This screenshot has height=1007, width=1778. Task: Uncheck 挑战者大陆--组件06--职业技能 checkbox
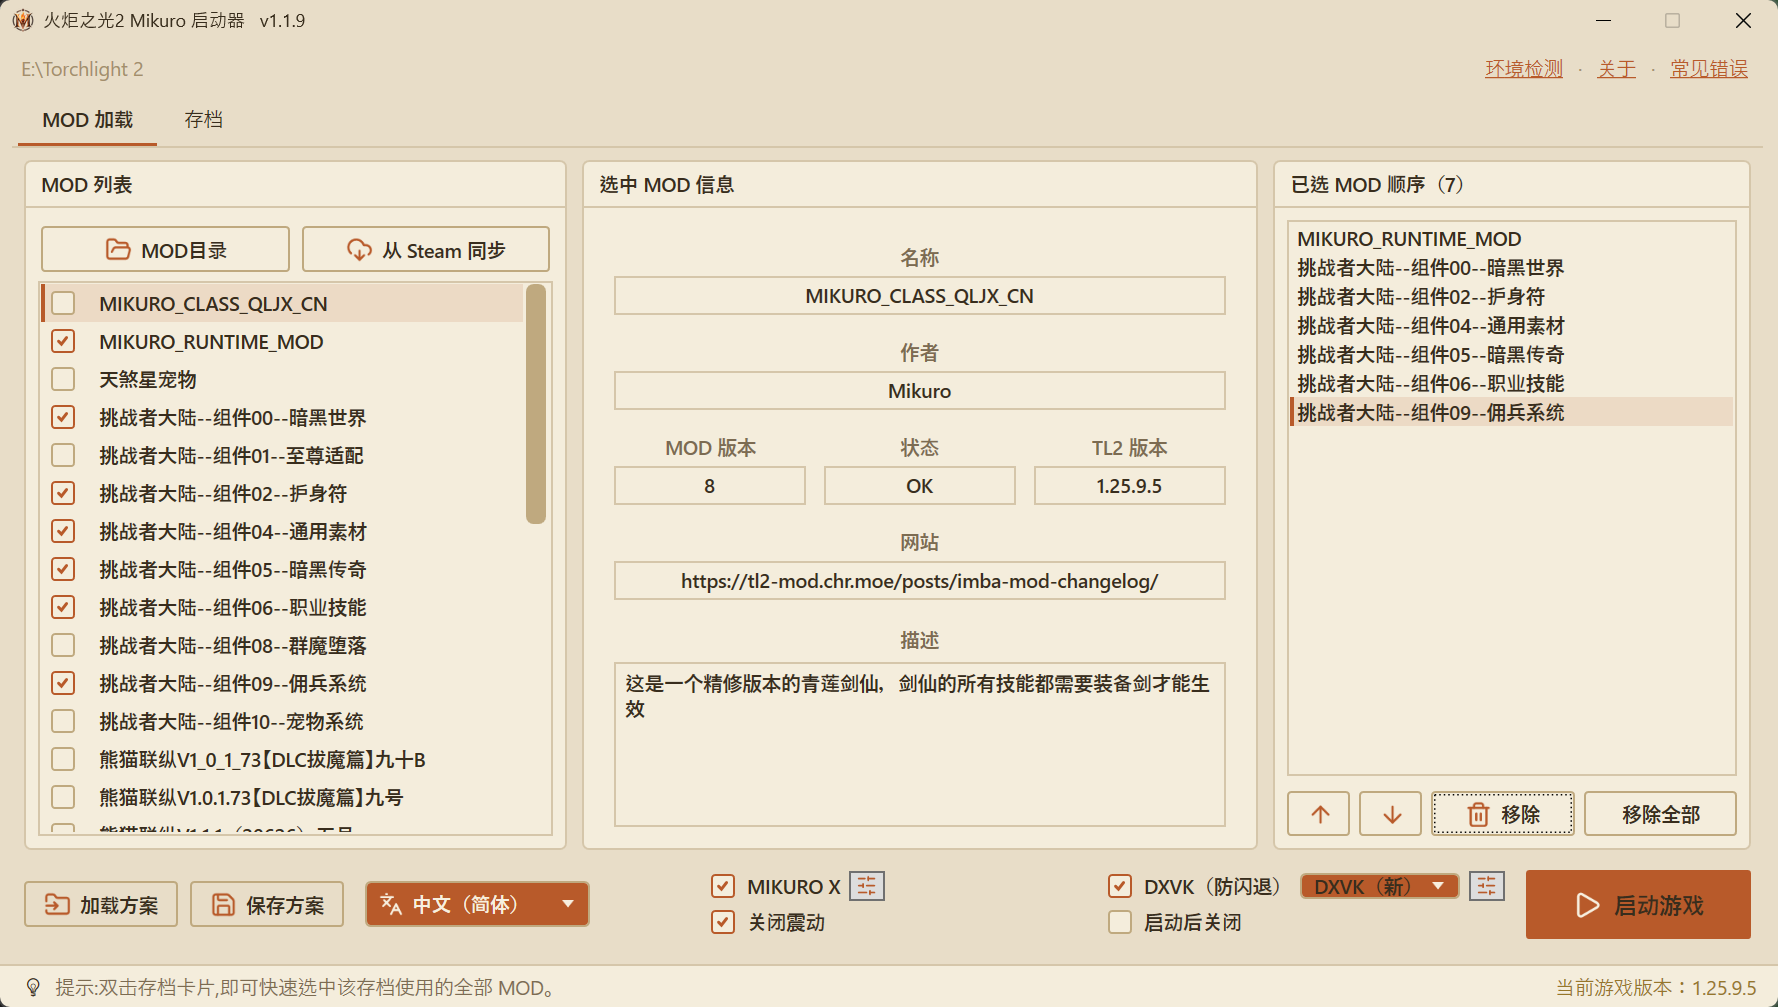63,607
